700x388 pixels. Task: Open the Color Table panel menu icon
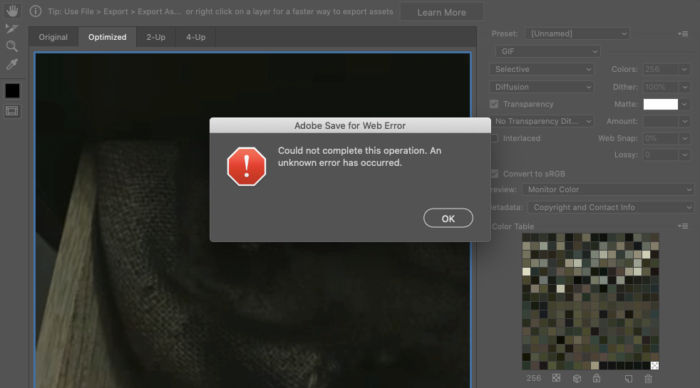click(683, 226)
